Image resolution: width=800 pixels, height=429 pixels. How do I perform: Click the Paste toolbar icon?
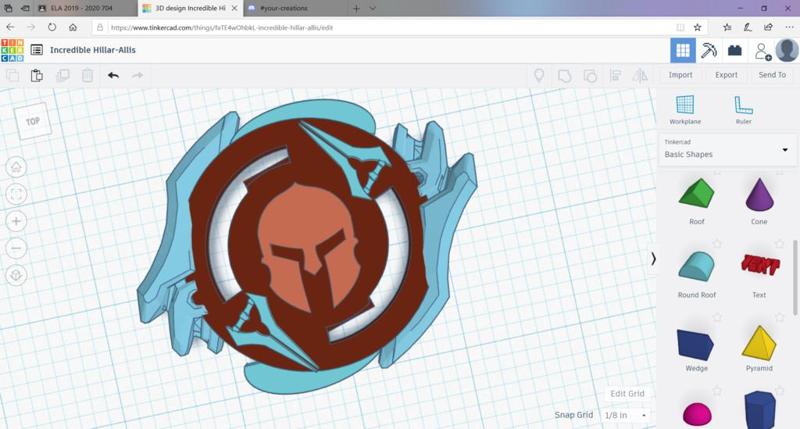37,75
